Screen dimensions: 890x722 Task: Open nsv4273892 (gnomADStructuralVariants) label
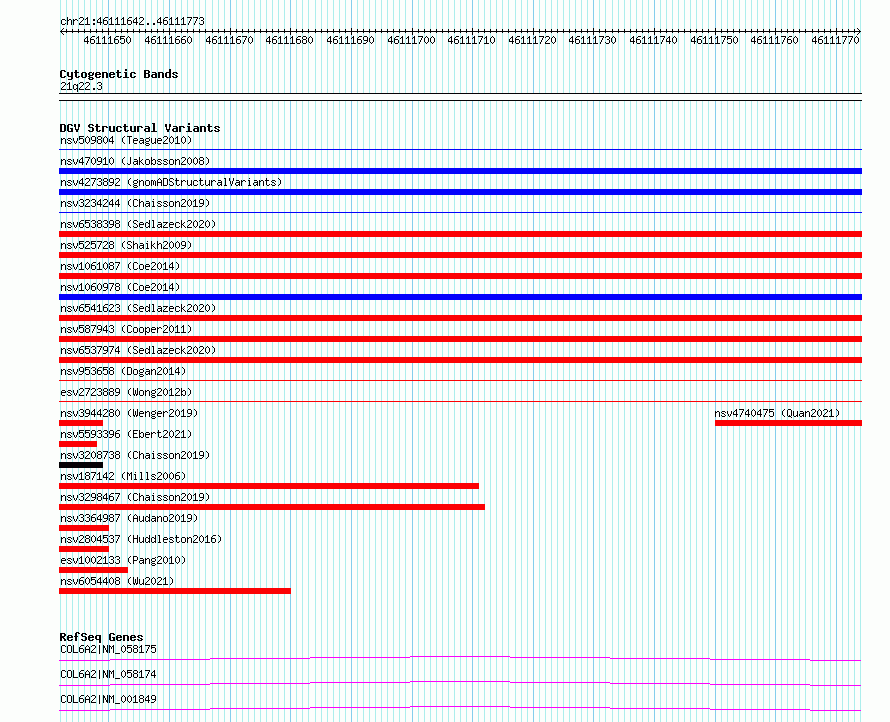pyautogui.click(x=171, y=182)
